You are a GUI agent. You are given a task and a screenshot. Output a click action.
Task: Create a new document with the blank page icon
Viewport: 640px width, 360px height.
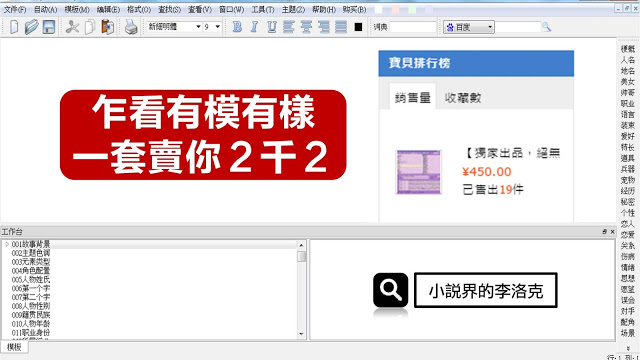tap(14, 27)
